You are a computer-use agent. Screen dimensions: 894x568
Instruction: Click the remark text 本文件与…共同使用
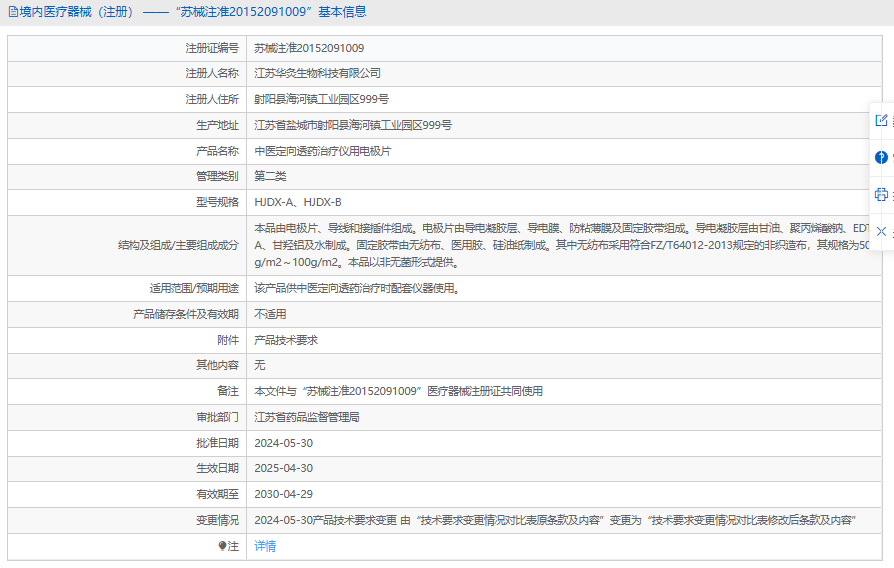point(399,392)
